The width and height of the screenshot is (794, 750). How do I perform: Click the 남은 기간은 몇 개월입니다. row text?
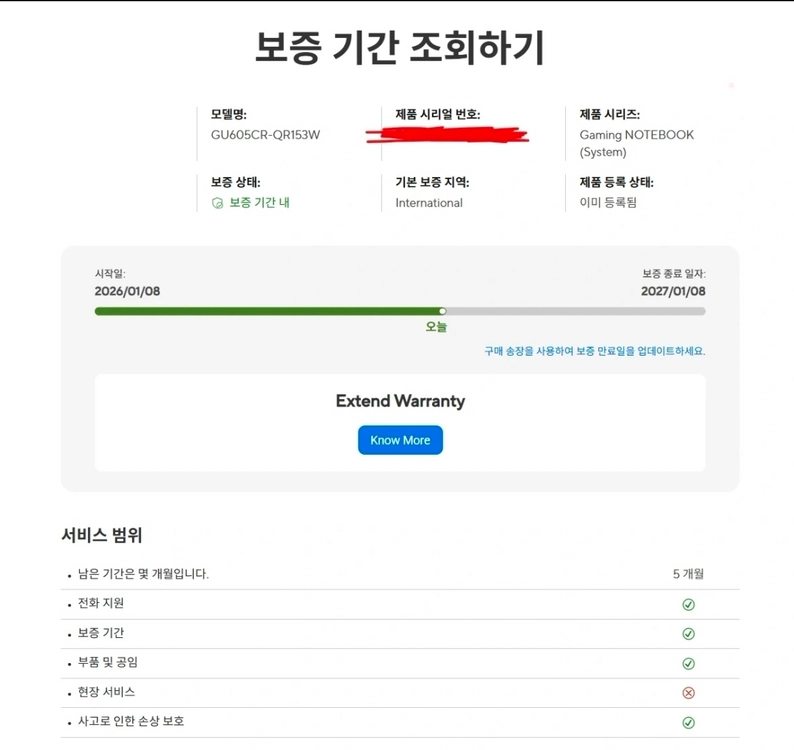pyautogui.click(x=143, y=574)
